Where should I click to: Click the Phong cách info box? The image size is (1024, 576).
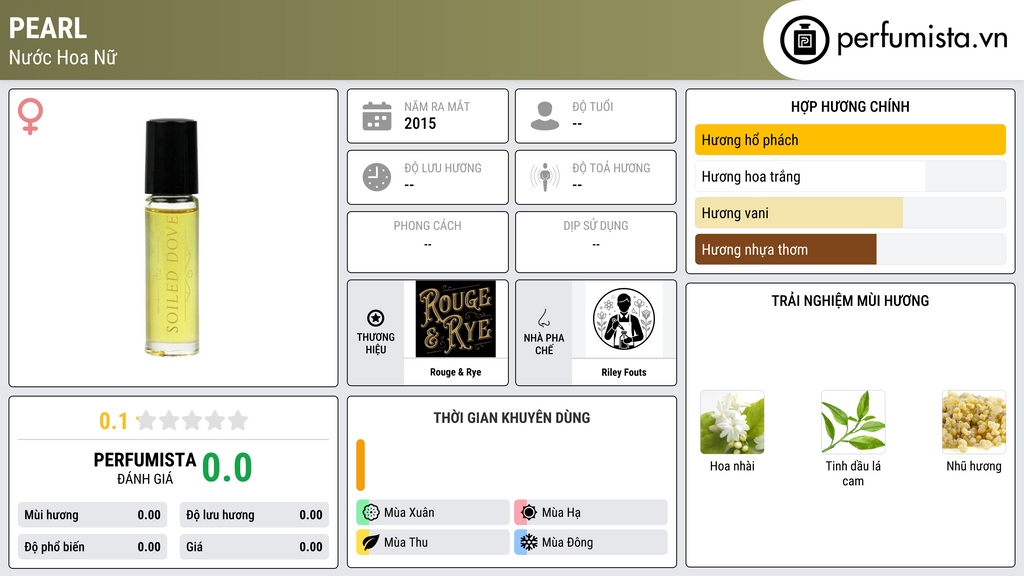point(428,242)
